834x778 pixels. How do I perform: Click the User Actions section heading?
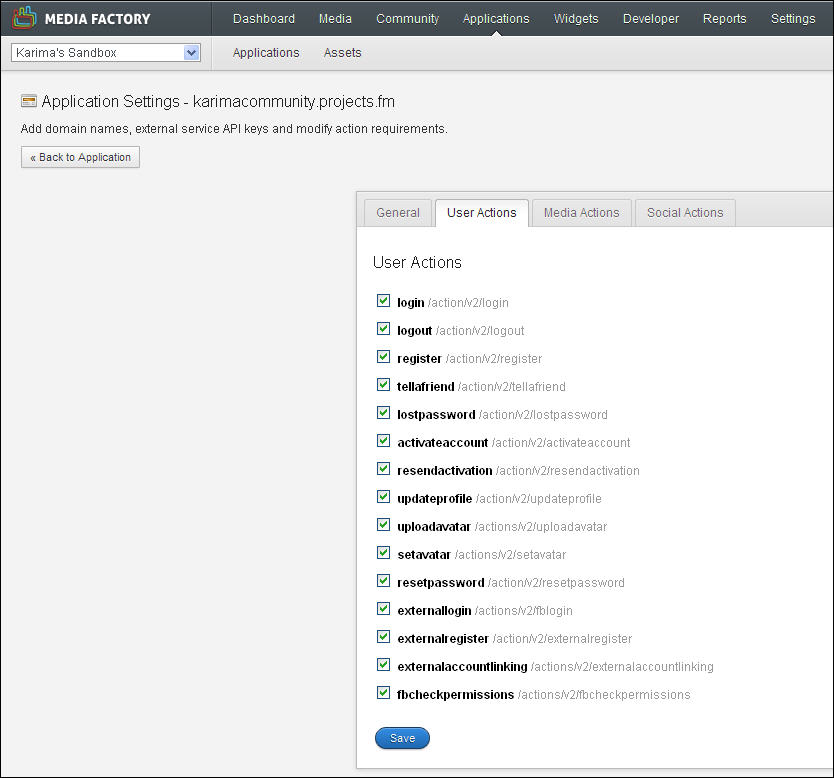coord(417,262)
